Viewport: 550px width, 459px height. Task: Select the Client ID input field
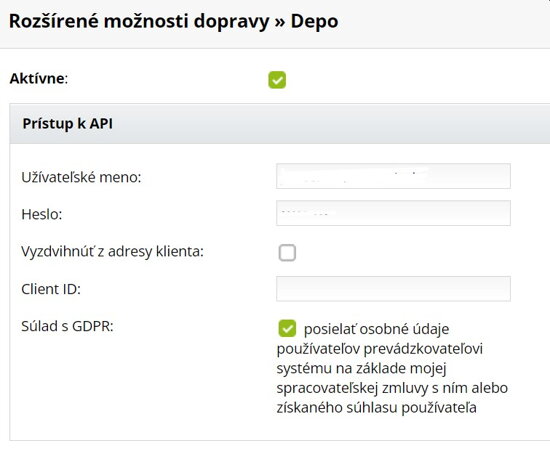point(393,289)
